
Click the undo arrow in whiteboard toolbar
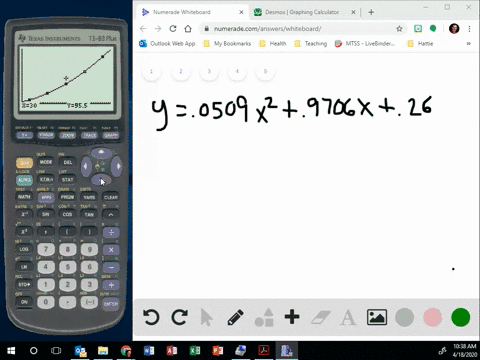(x=151, y=317)
